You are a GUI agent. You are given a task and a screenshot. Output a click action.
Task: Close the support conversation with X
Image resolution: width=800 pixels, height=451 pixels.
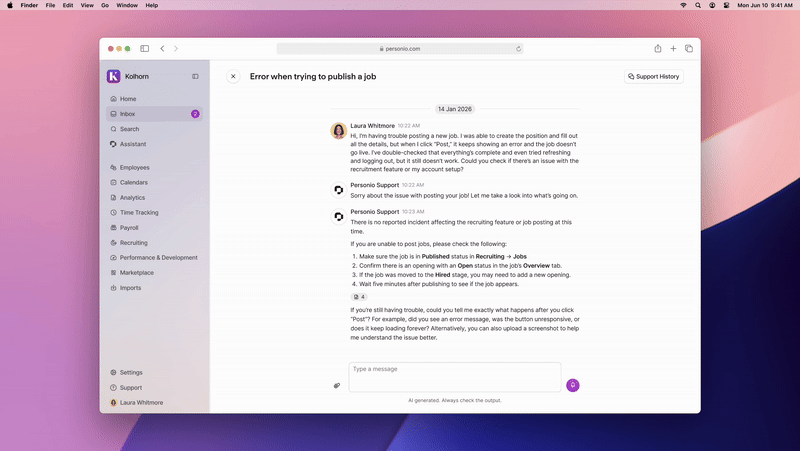click(x=233, y=76)
